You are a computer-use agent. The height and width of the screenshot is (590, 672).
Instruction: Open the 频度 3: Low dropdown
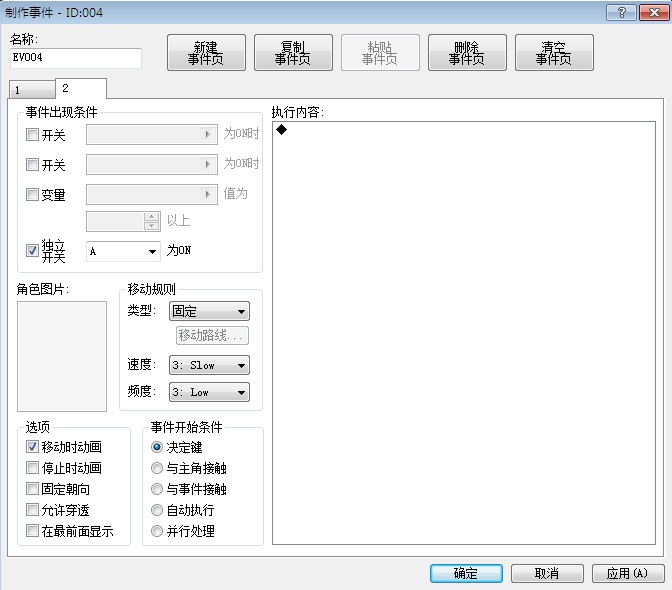pos(209,392)
